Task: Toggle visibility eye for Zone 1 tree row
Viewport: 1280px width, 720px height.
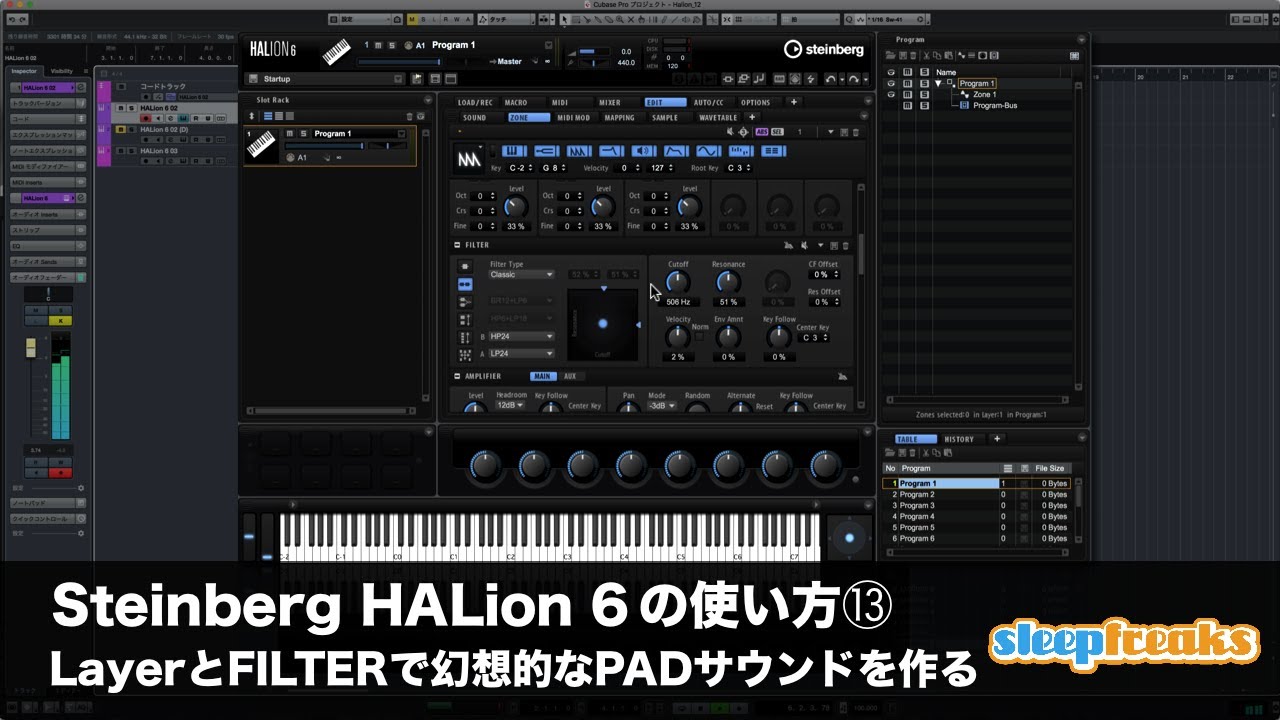Action: [x=891, y=94]
